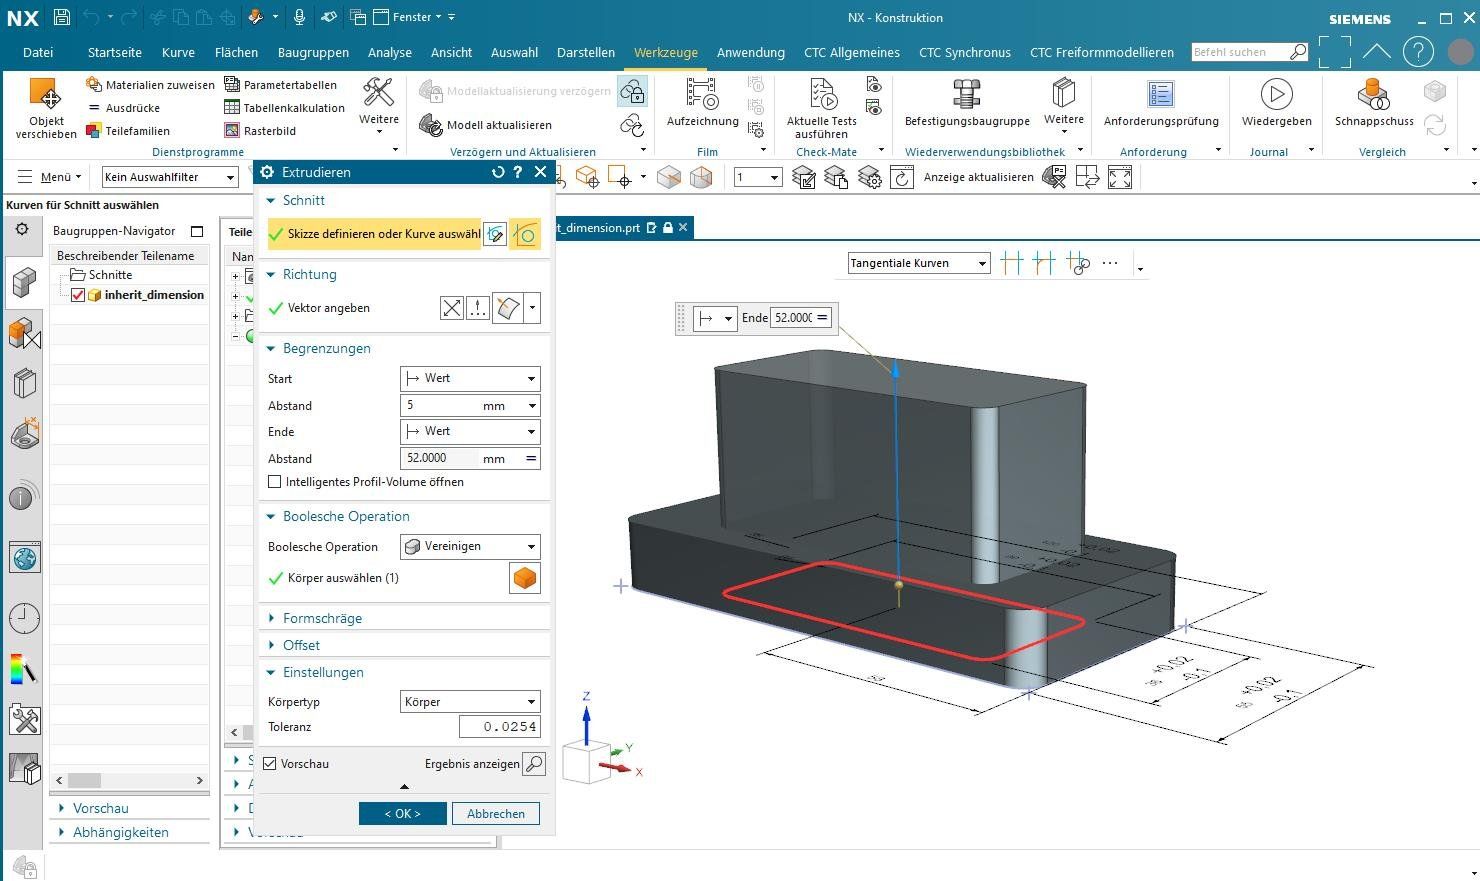This screenshot has width=1480, height=881.
Task: Expand the Formschräge section
Action: 322,618
